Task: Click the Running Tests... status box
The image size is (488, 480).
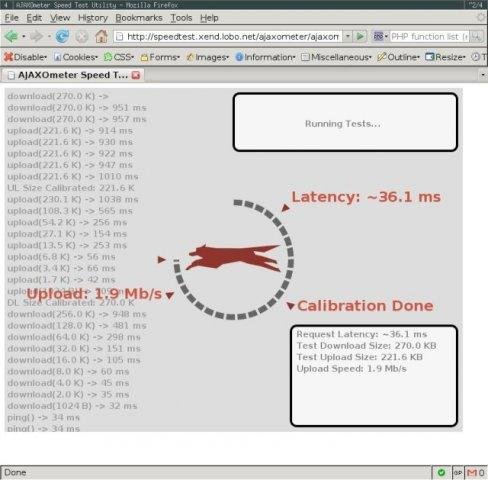Action: point(345,122)
